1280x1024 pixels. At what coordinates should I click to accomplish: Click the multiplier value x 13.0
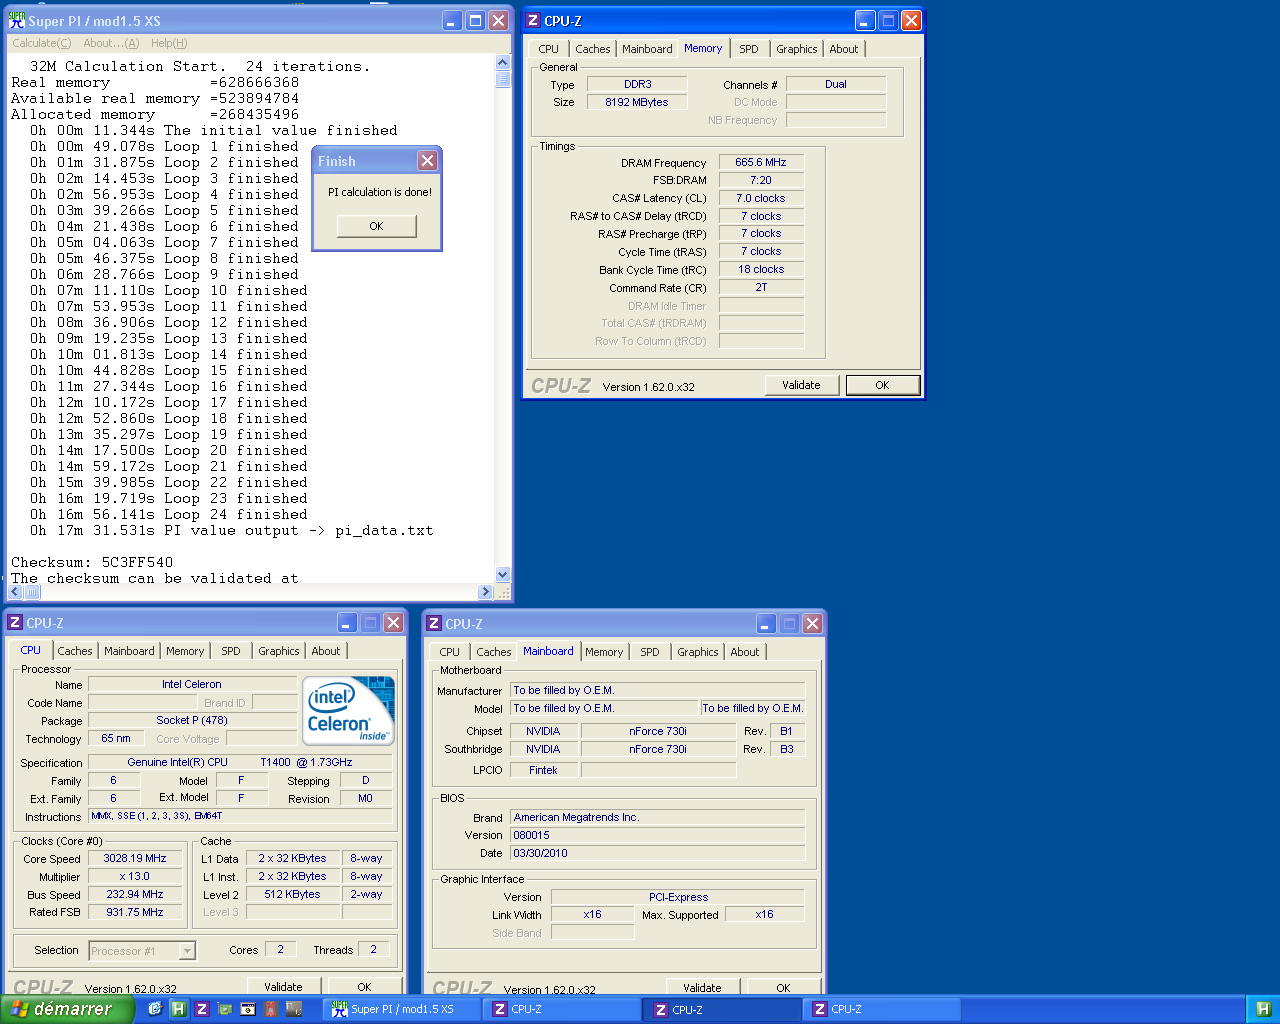(135, 876)
